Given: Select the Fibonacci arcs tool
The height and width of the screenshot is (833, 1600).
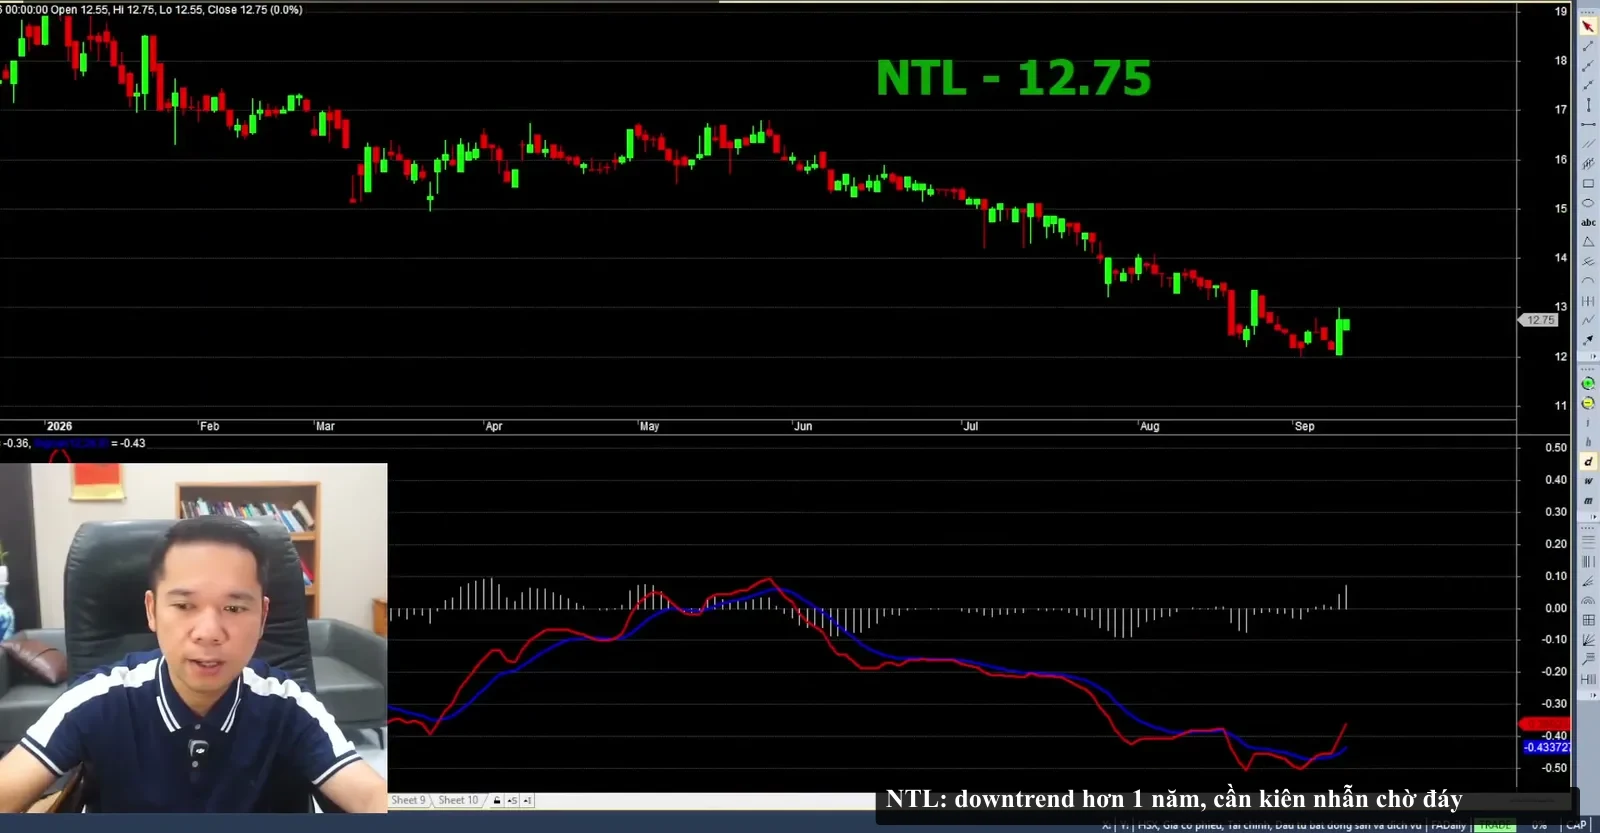Looking at the screenshot, I should [1588, 600].
